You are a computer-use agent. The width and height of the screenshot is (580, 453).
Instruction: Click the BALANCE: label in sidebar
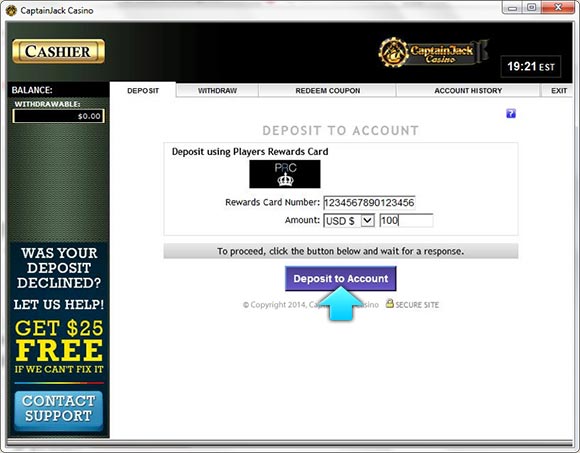tap(32, 90)
